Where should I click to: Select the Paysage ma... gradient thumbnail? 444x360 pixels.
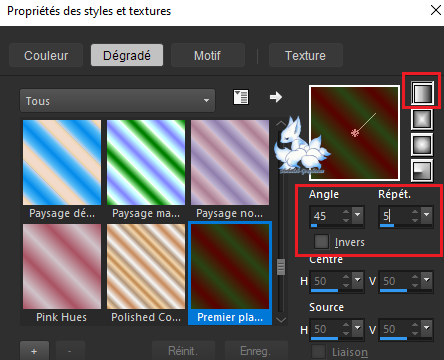pyautogui.click(x=146, y=162)
